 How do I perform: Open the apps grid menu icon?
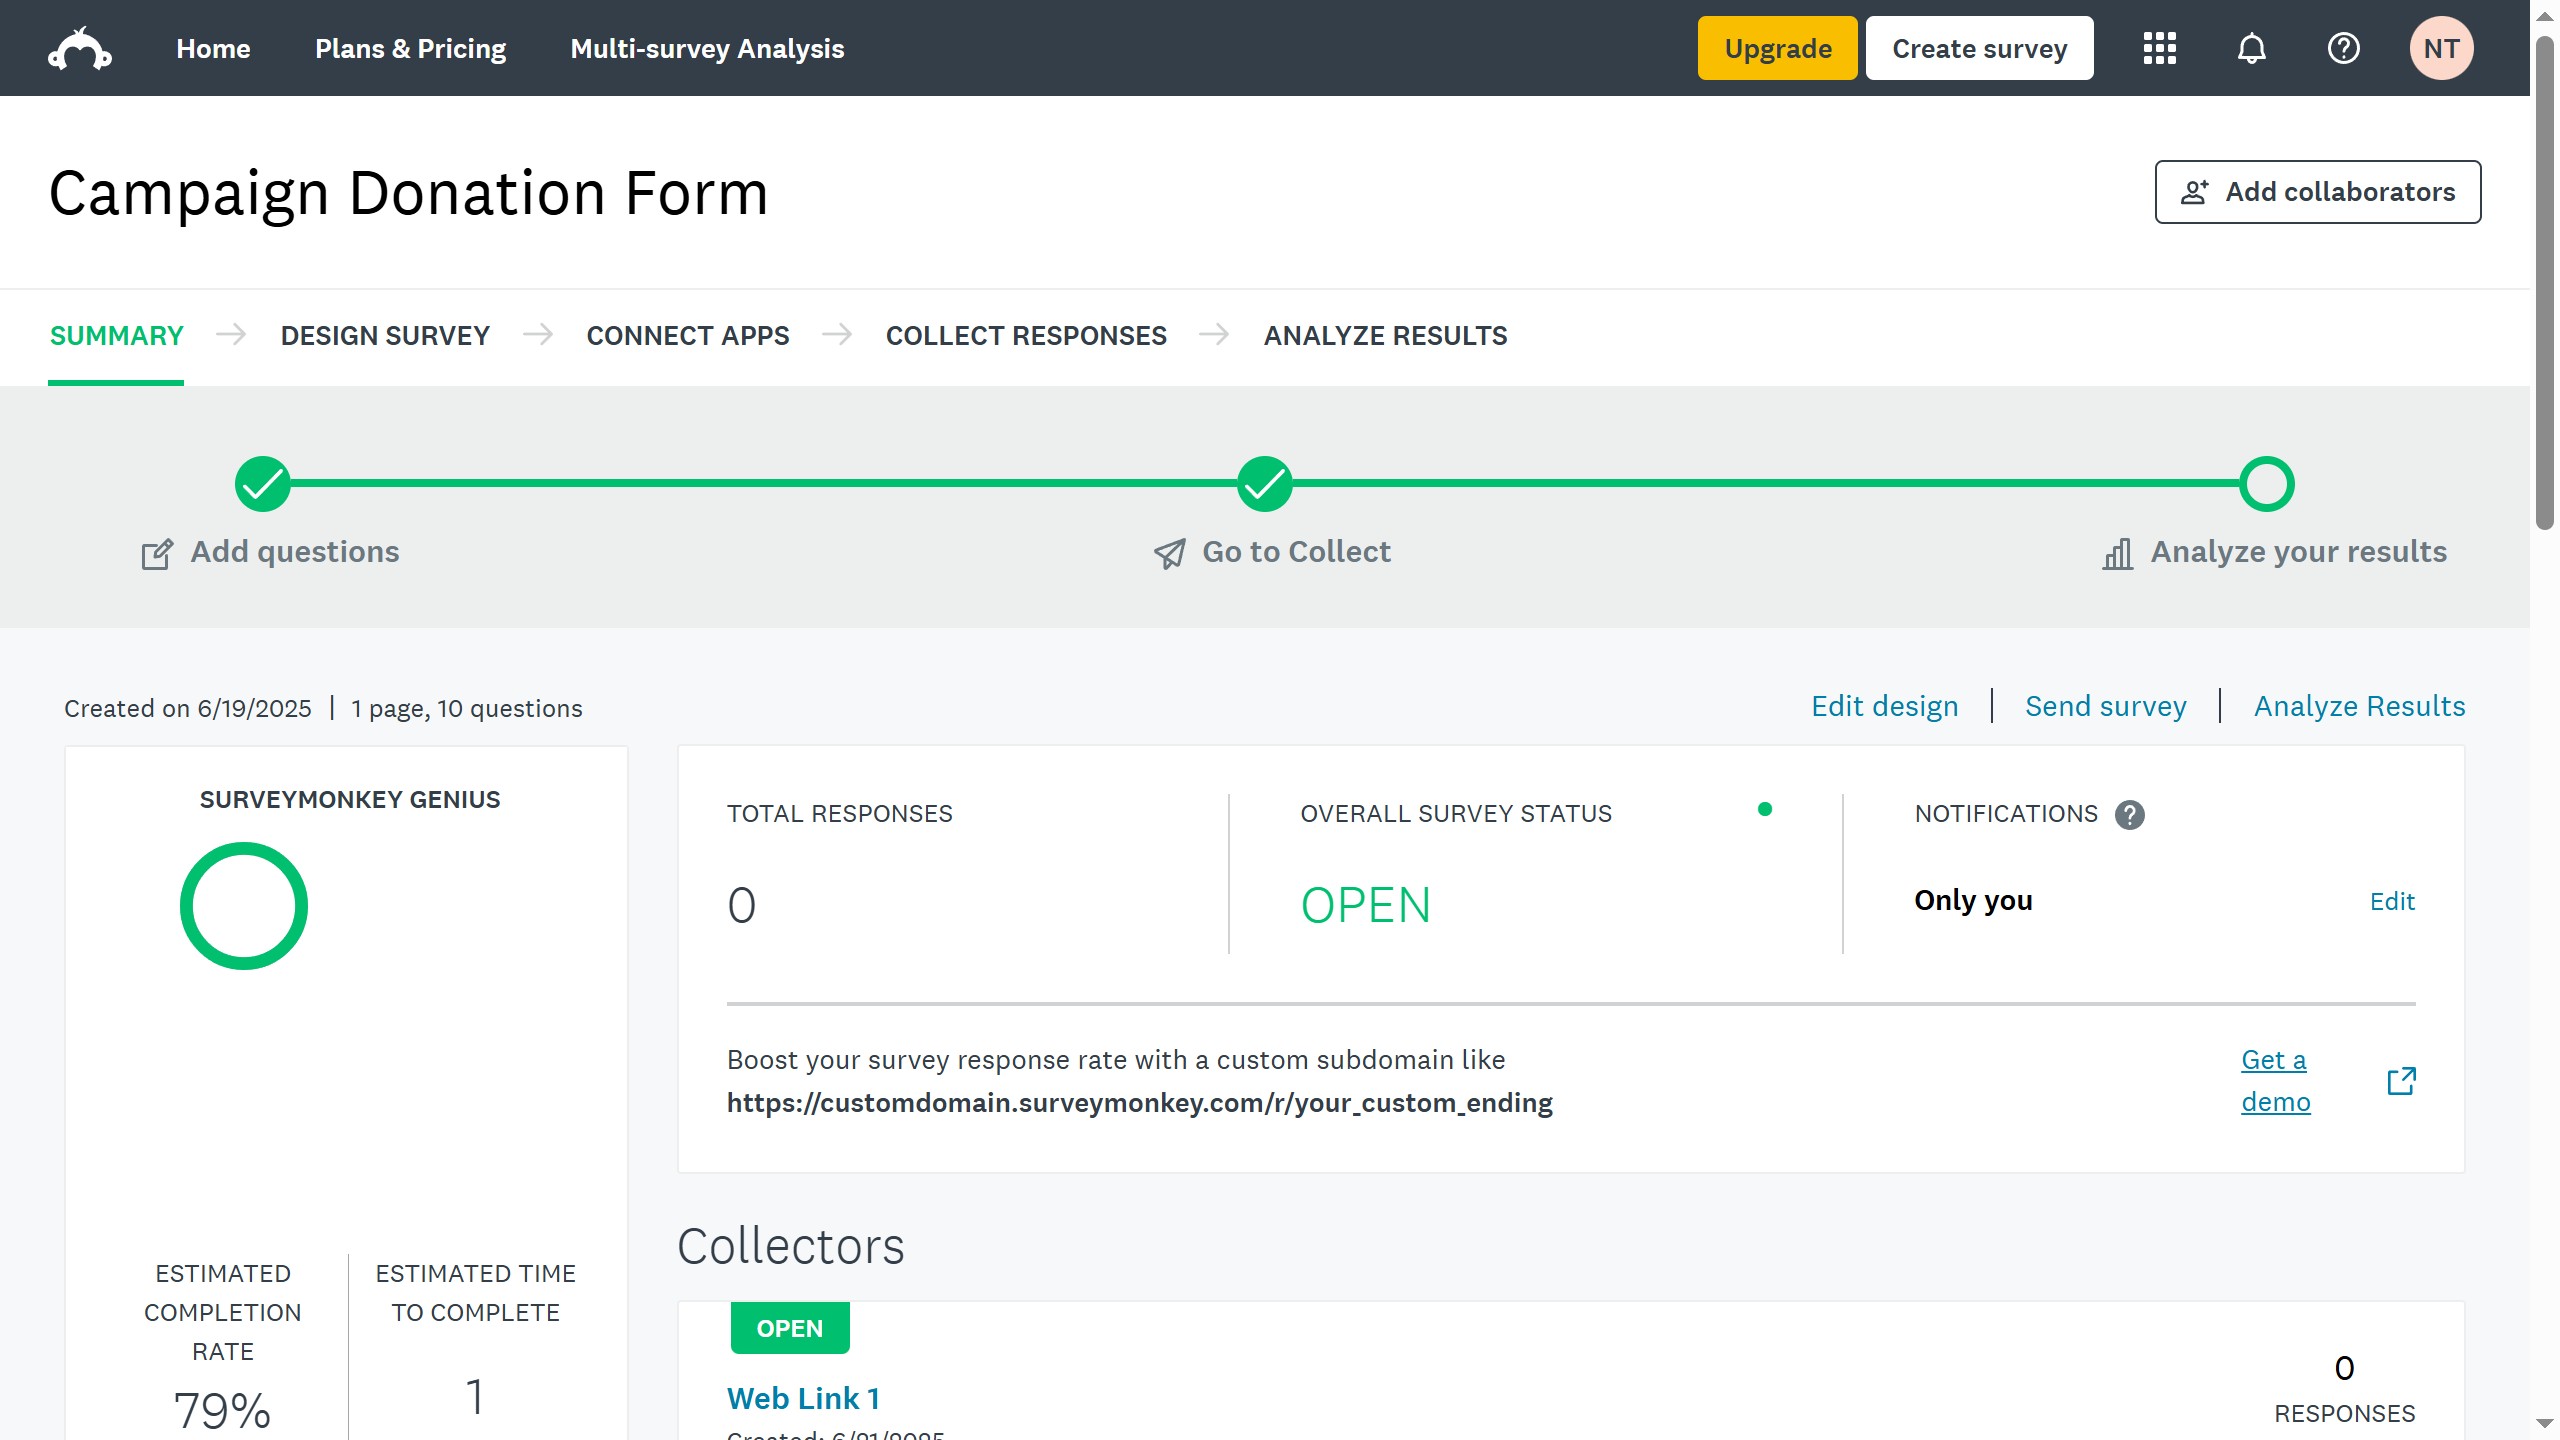2159,49
